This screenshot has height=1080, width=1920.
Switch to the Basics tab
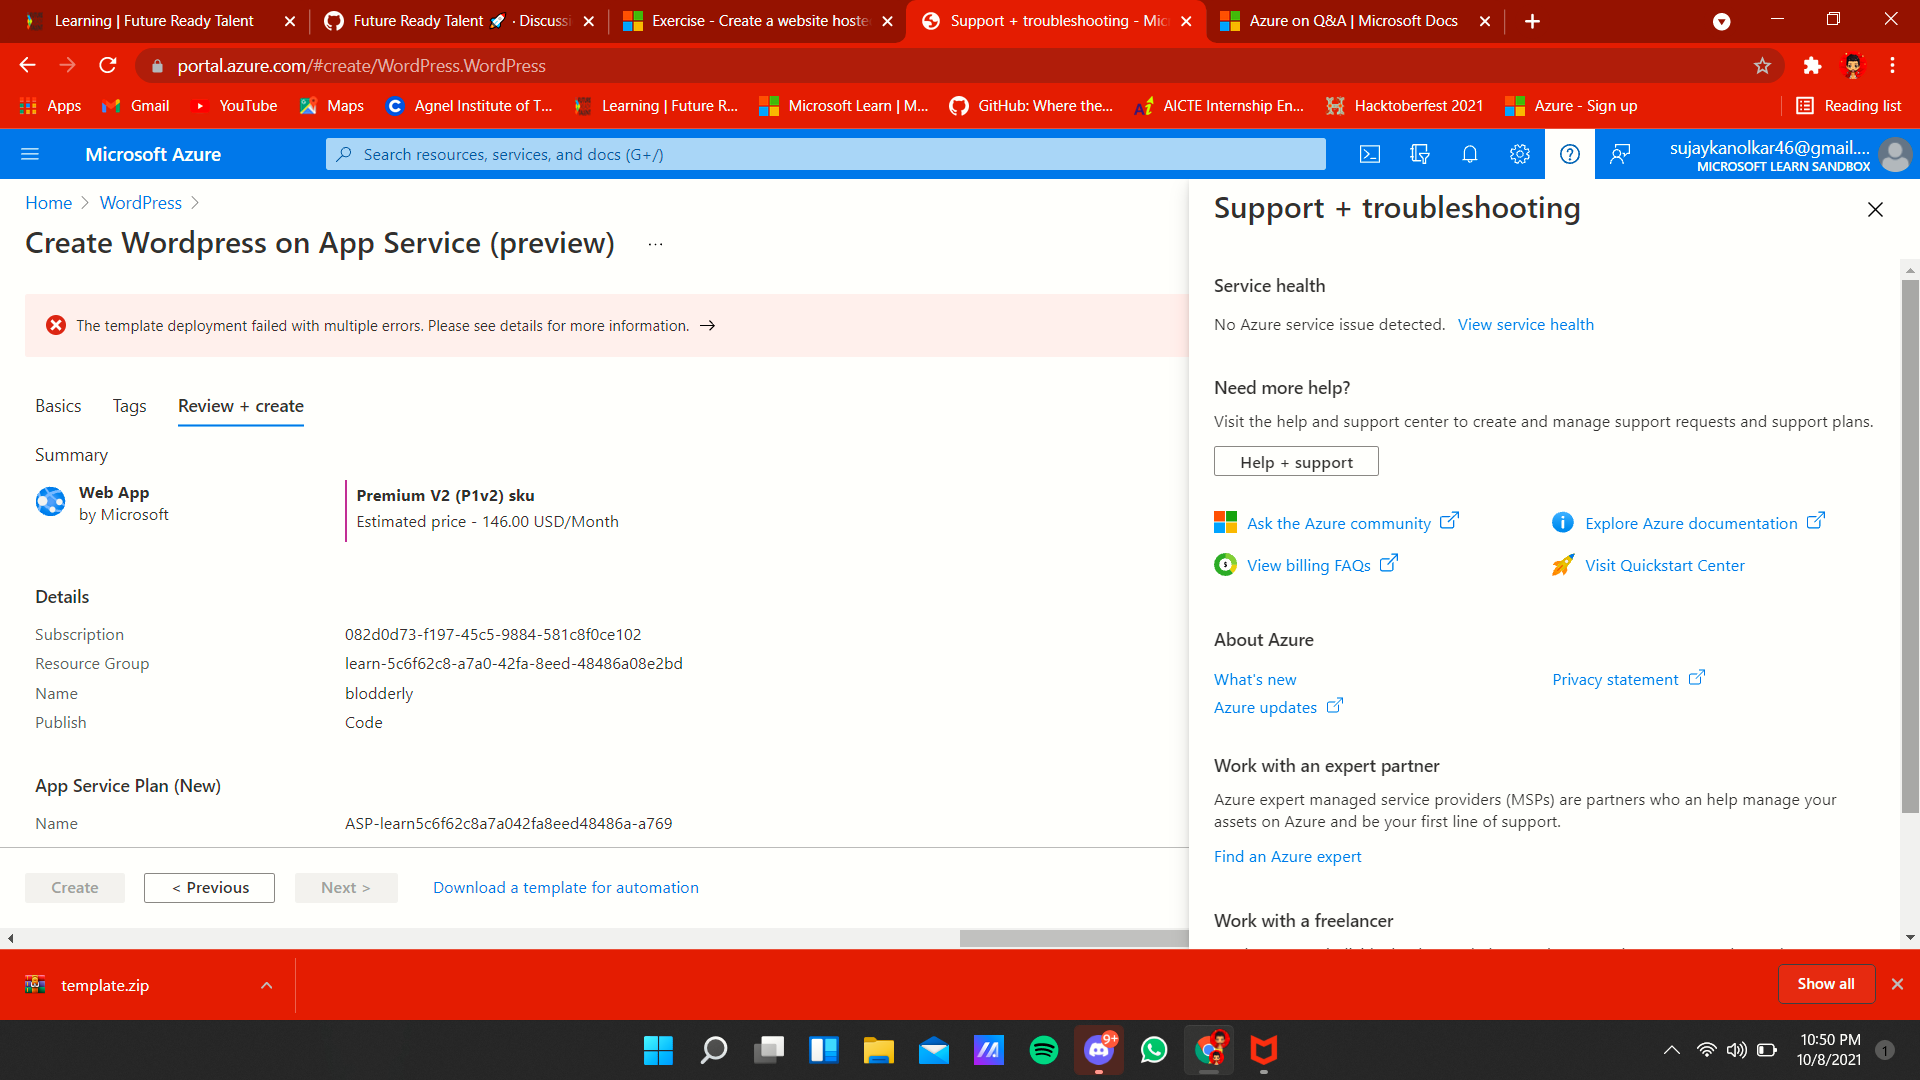tap(58, 406)
